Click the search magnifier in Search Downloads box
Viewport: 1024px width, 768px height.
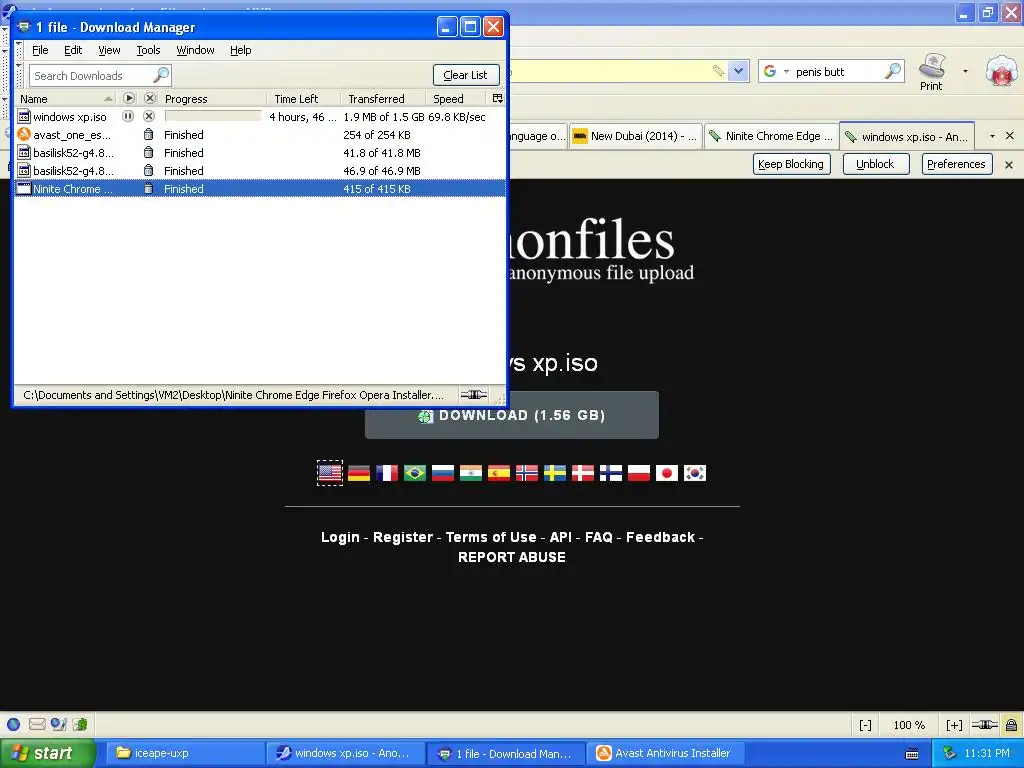161,75
